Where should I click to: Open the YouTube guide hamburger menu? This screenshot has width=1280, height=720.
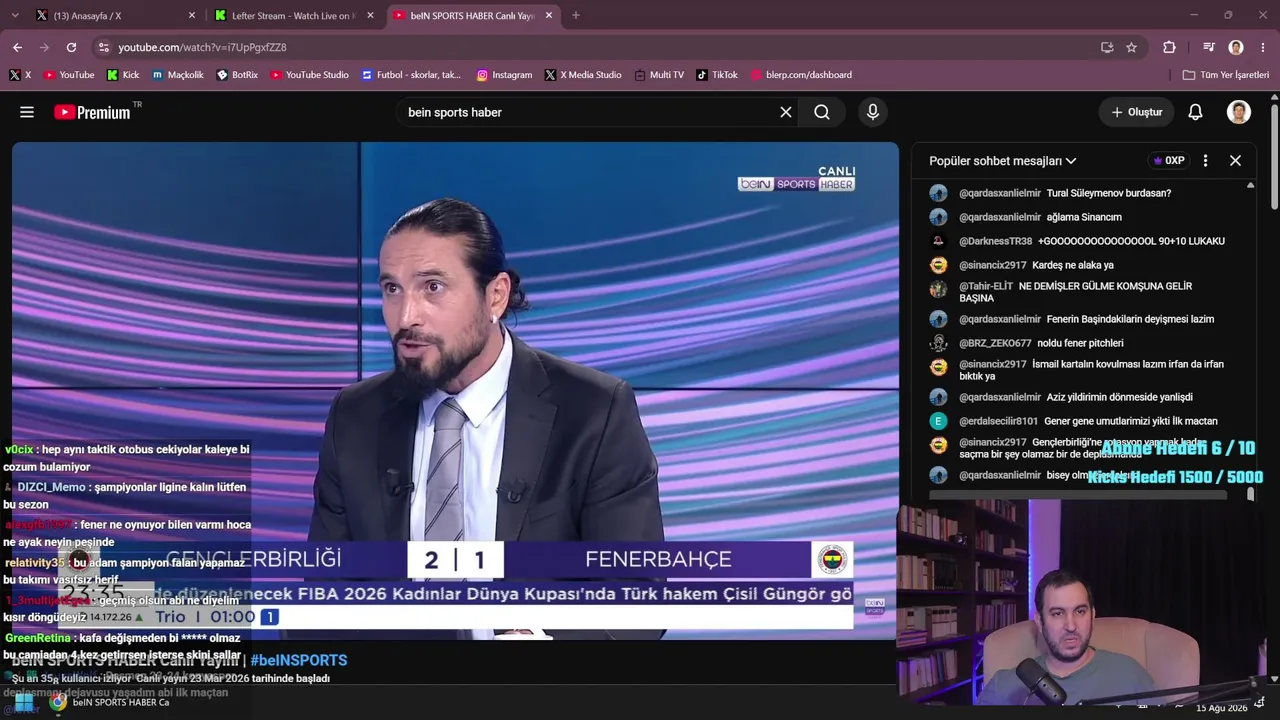pos(27,112)
